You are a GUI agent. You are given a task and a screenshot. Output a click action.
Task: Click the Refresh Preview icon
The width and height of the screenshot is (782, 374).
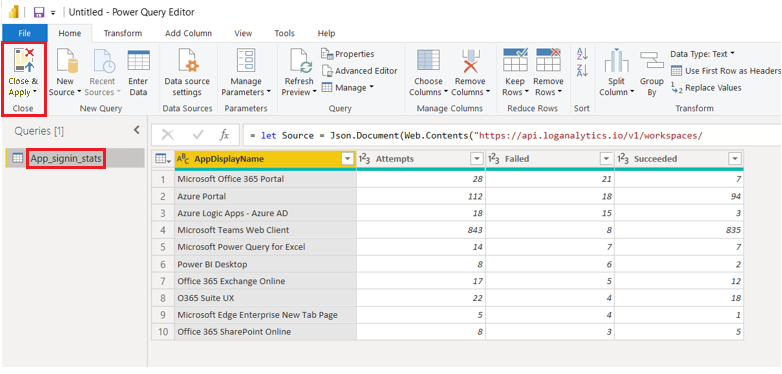(301, 61)
